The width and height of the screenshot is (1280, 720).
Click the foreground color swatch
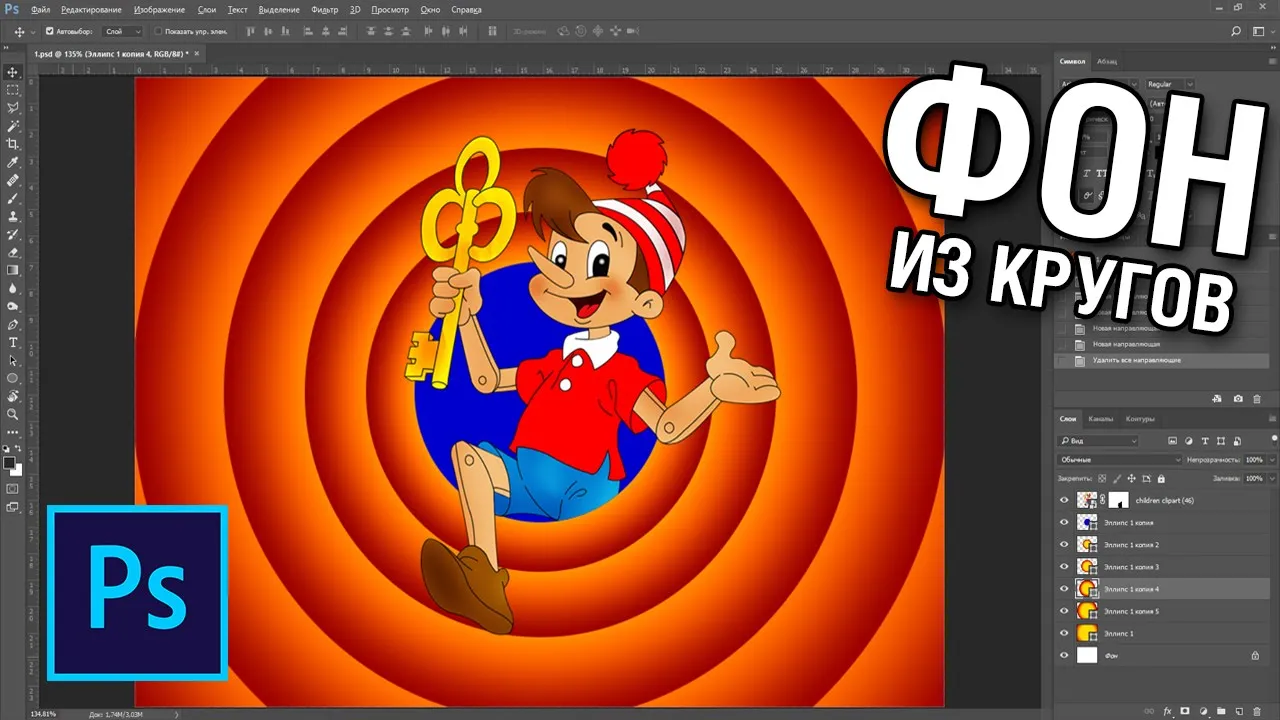(10, 464)
